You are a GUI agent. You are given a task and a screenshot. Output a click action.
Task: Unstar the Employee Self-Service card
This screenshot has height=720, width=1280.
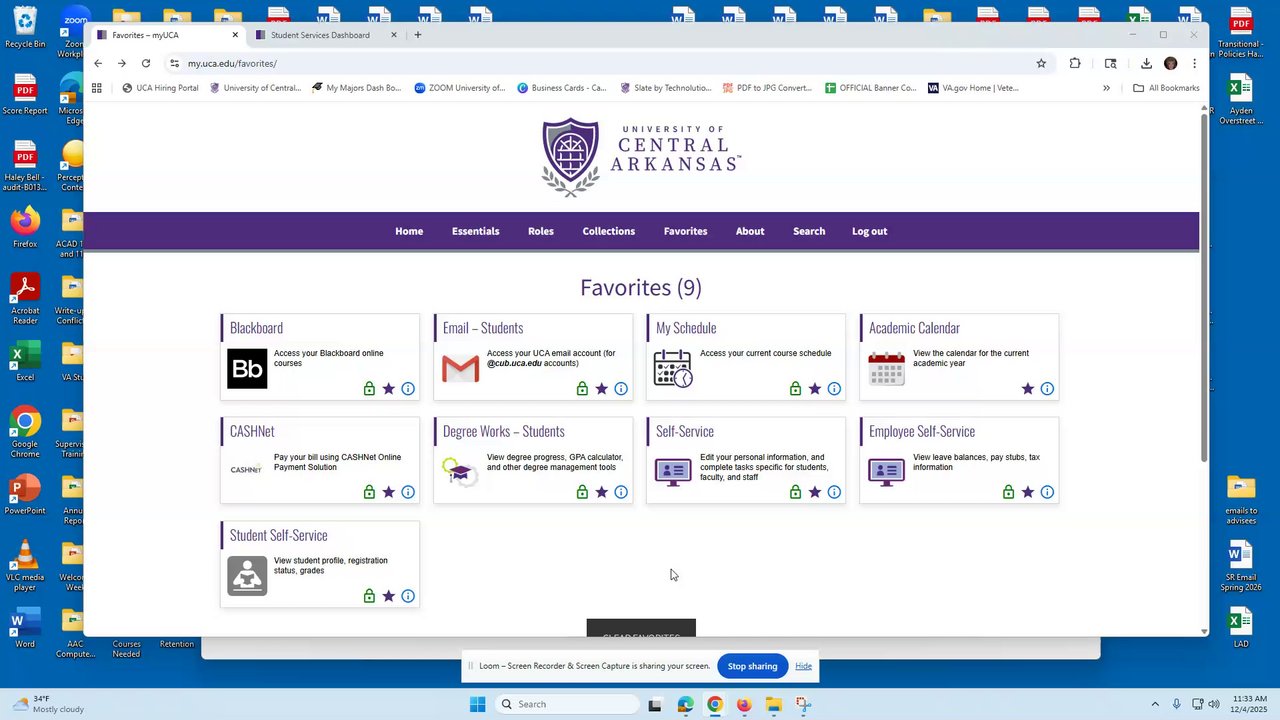[1027, 492]
